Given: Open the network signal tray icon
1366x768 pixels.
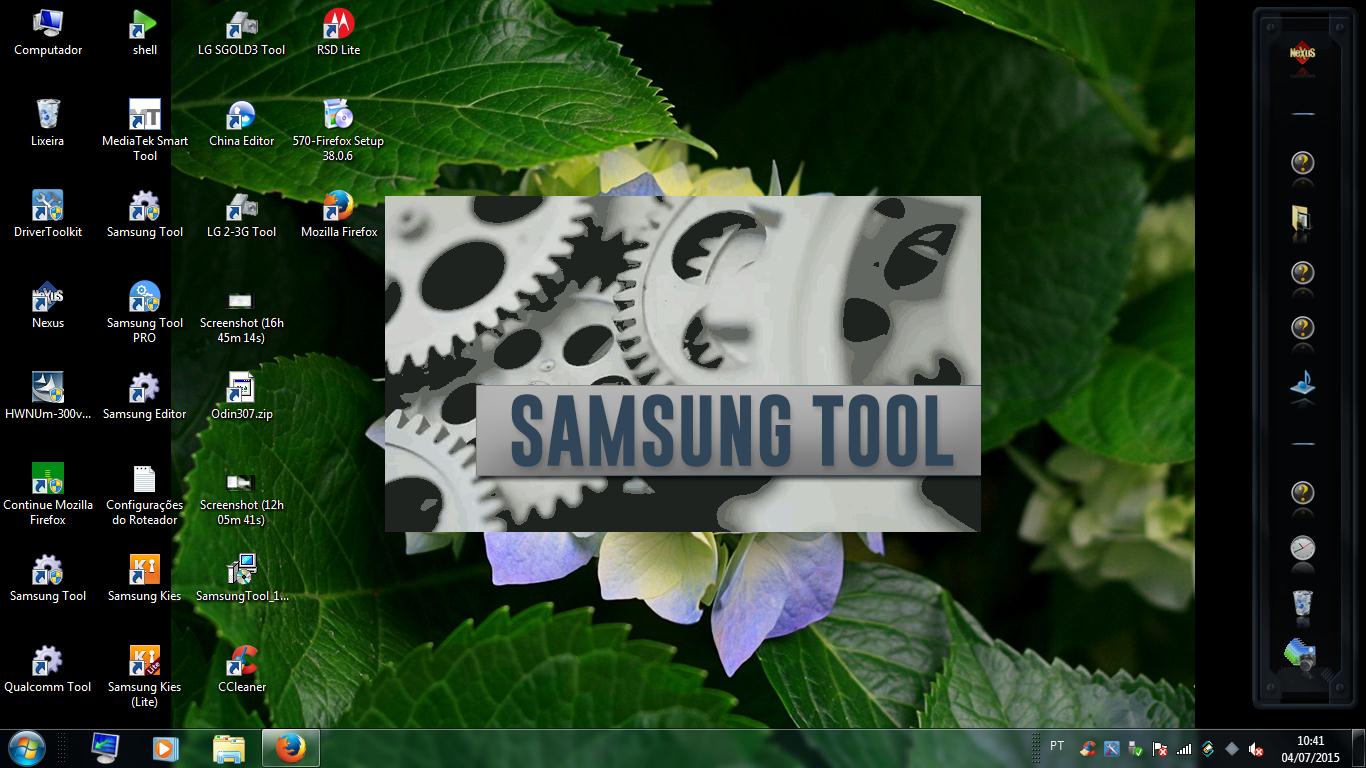Looking at the screenshot, I should (1184, 749).
